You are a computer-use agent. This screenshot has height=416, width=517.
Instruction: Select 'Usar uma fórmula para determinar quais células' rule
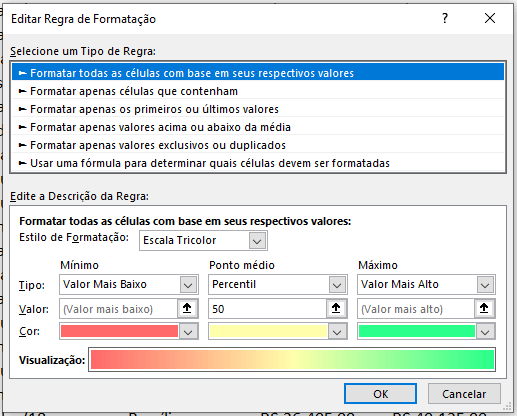point(258,163)
